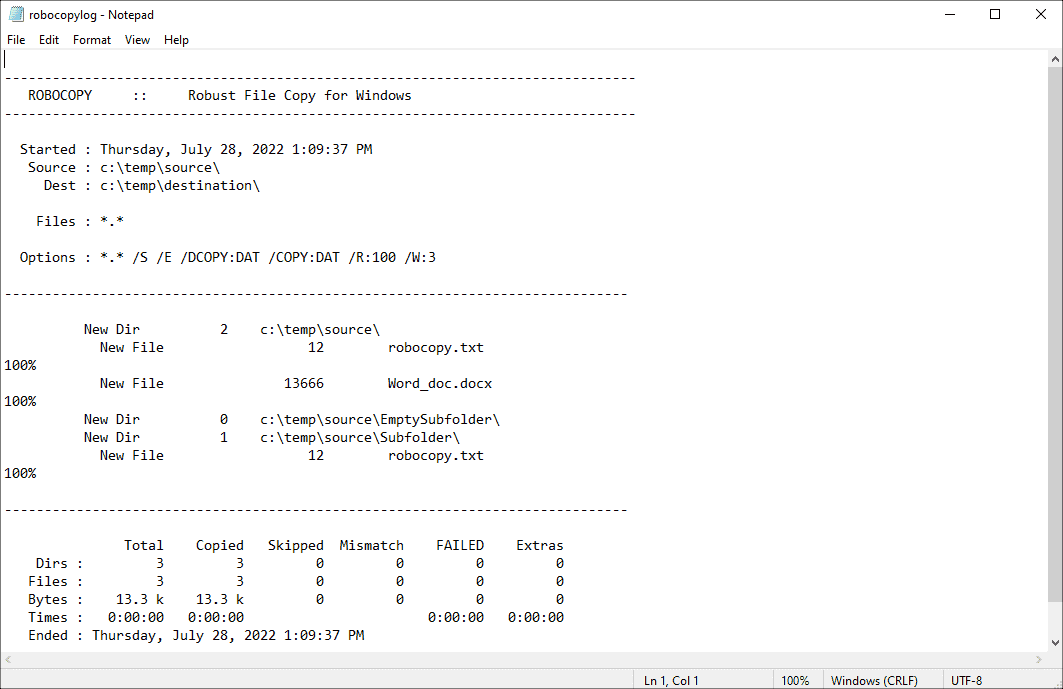This screenshot has width=1063, height=689.
Task: Click the 100% zoom level indicator
Action: point(795,680)
